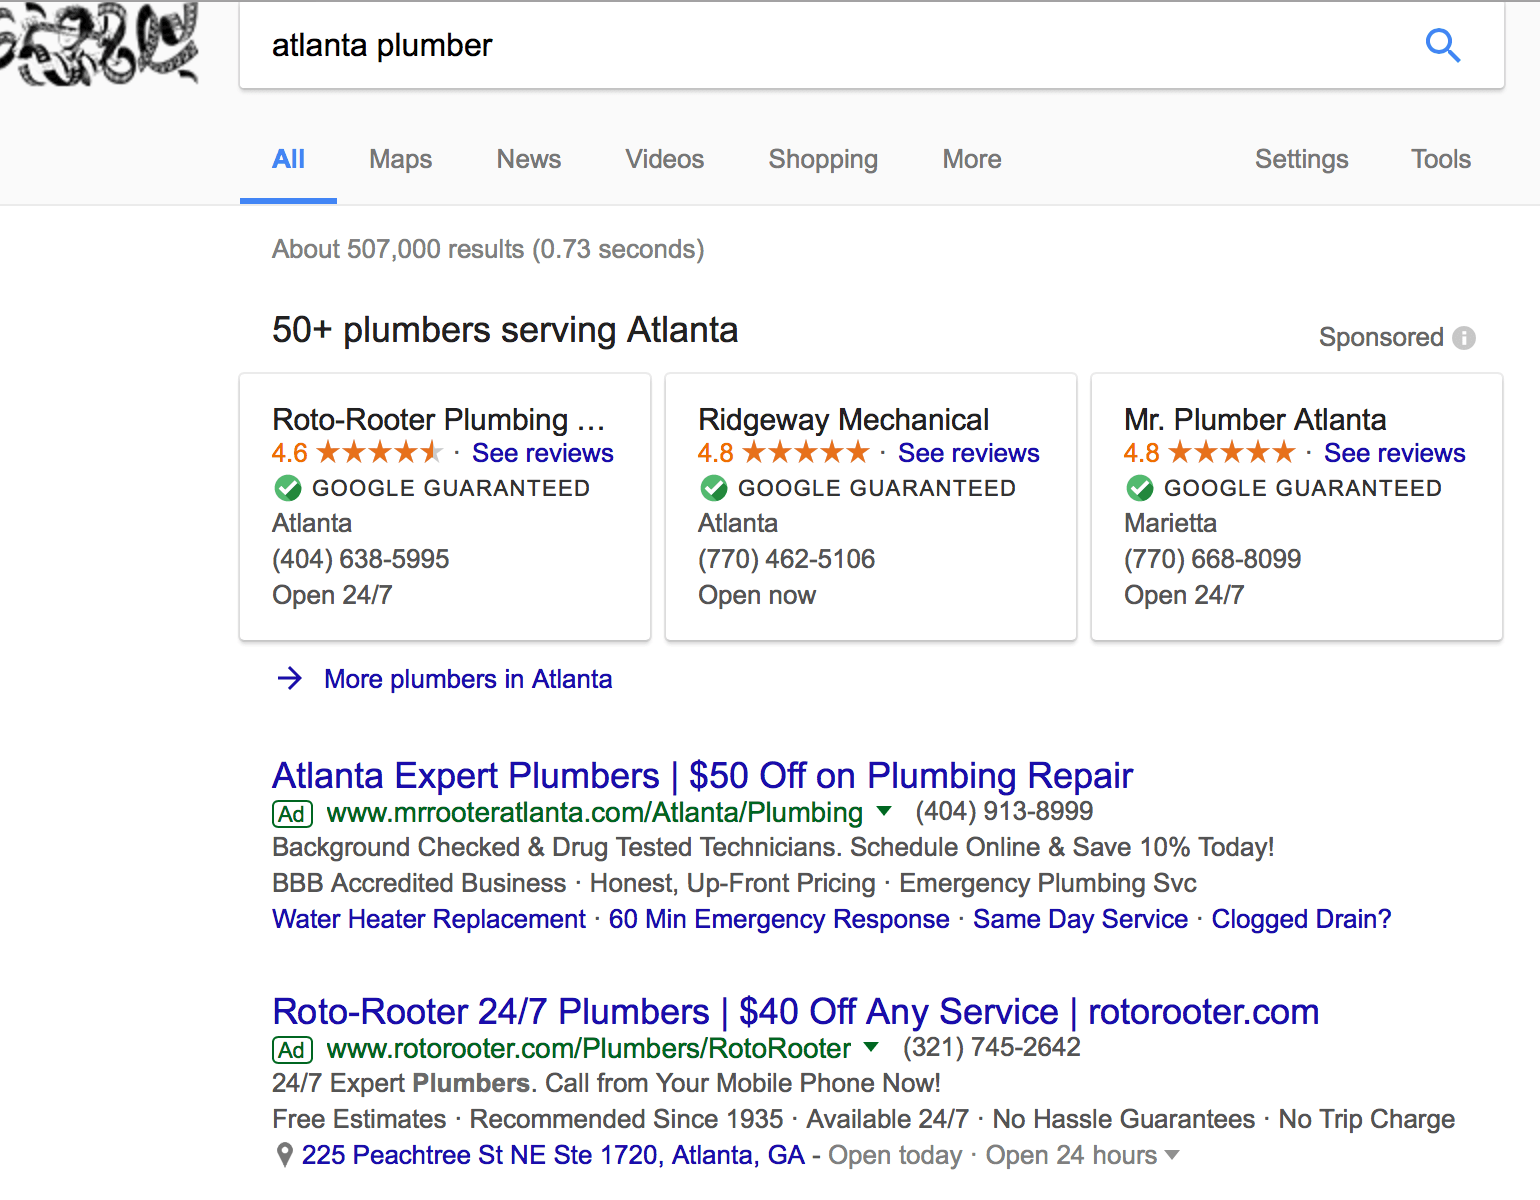Expand the Open 24 hours dropdown
This screenshot has width=1540, height=1200.
coord(1172,1155)
